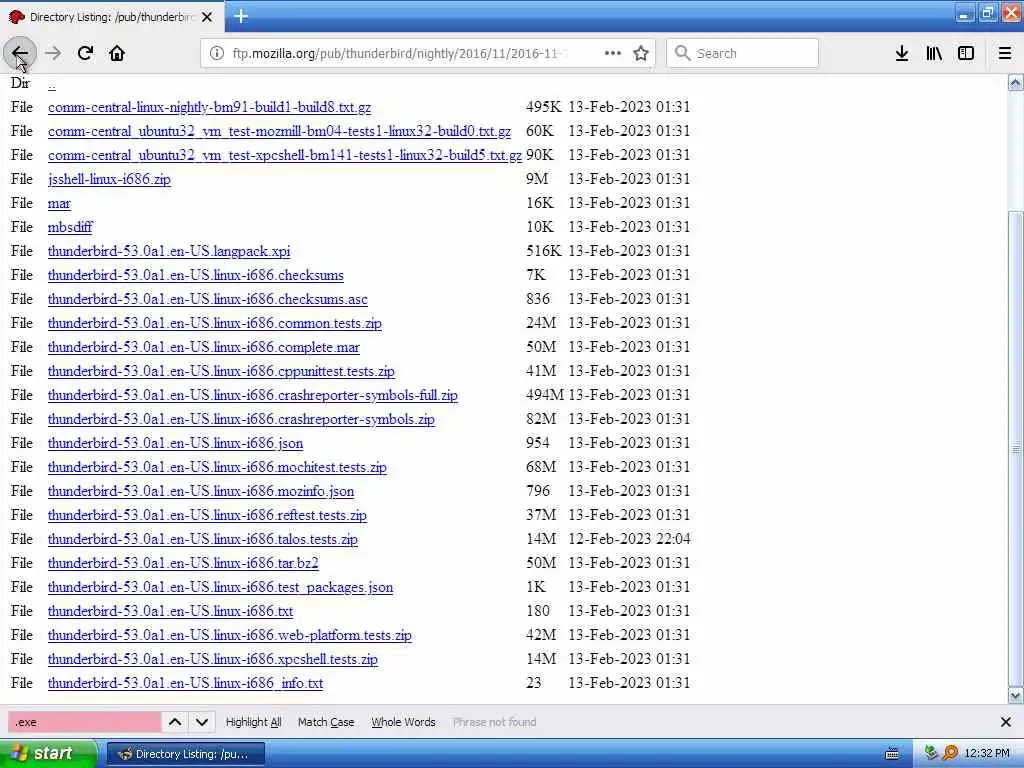Image resolution: width=1024 pixels, height=768 pixels.
Task: Open linux-i686.checksums link
Action: tap(195, 275)
